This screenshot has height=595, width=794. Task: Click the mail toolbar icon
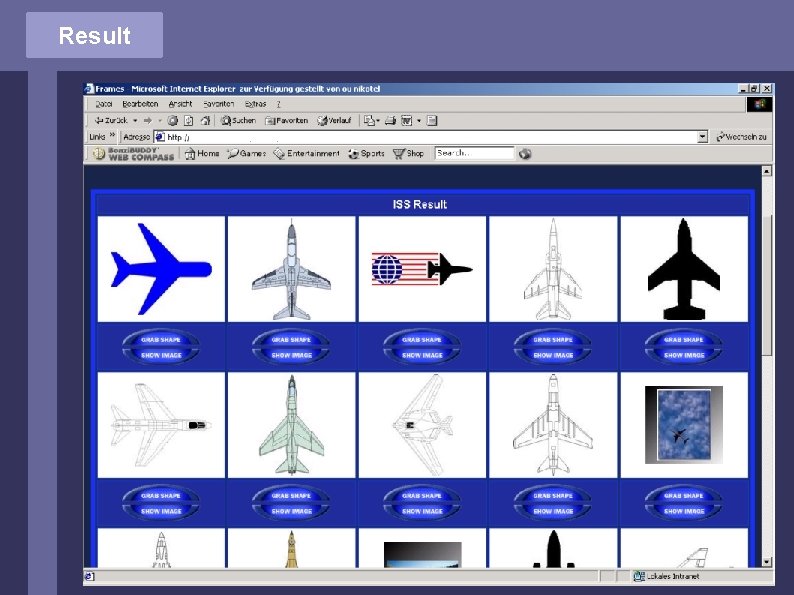pos(370,121)
